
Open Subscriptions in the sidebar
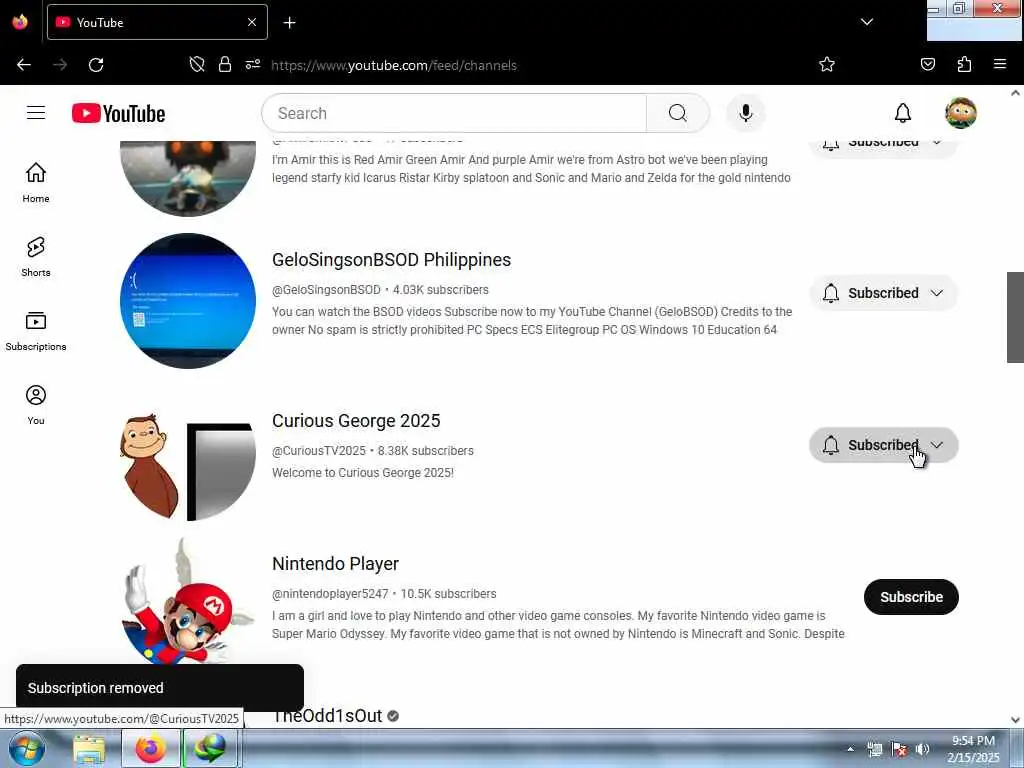(36, 331)
